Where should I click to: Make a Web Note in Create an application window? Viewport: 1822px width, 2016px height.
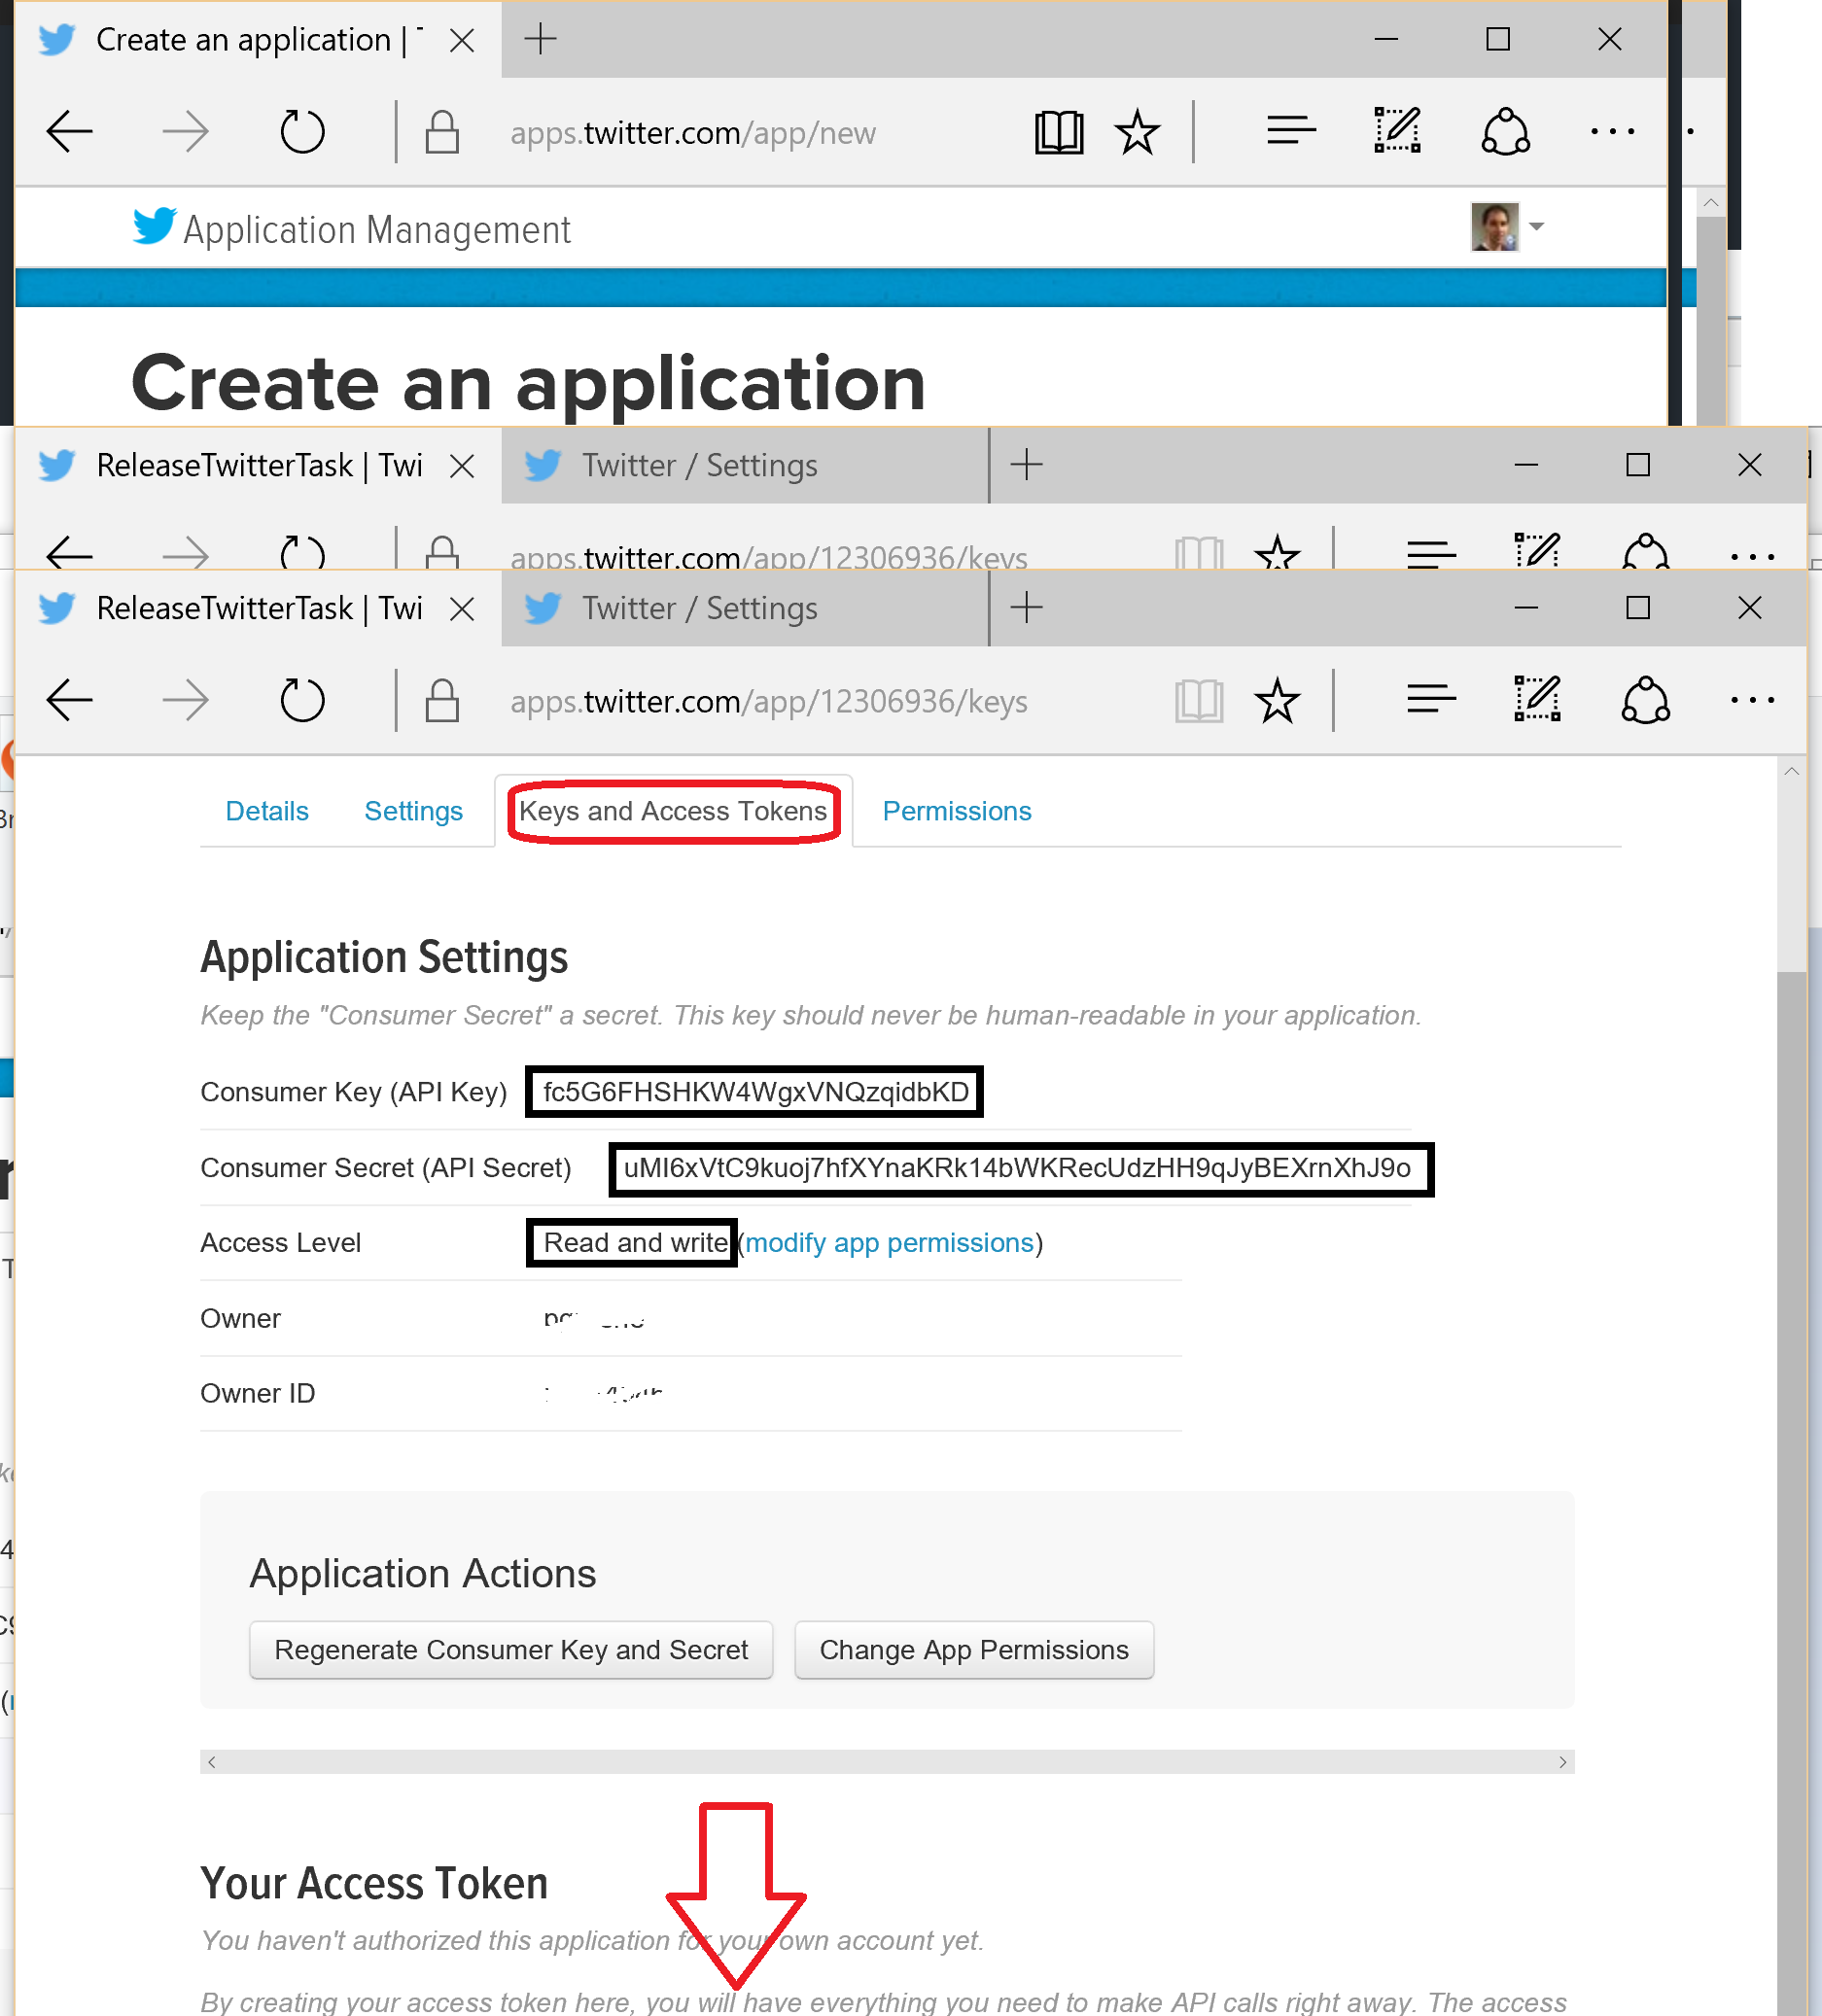pos(1397,130)
